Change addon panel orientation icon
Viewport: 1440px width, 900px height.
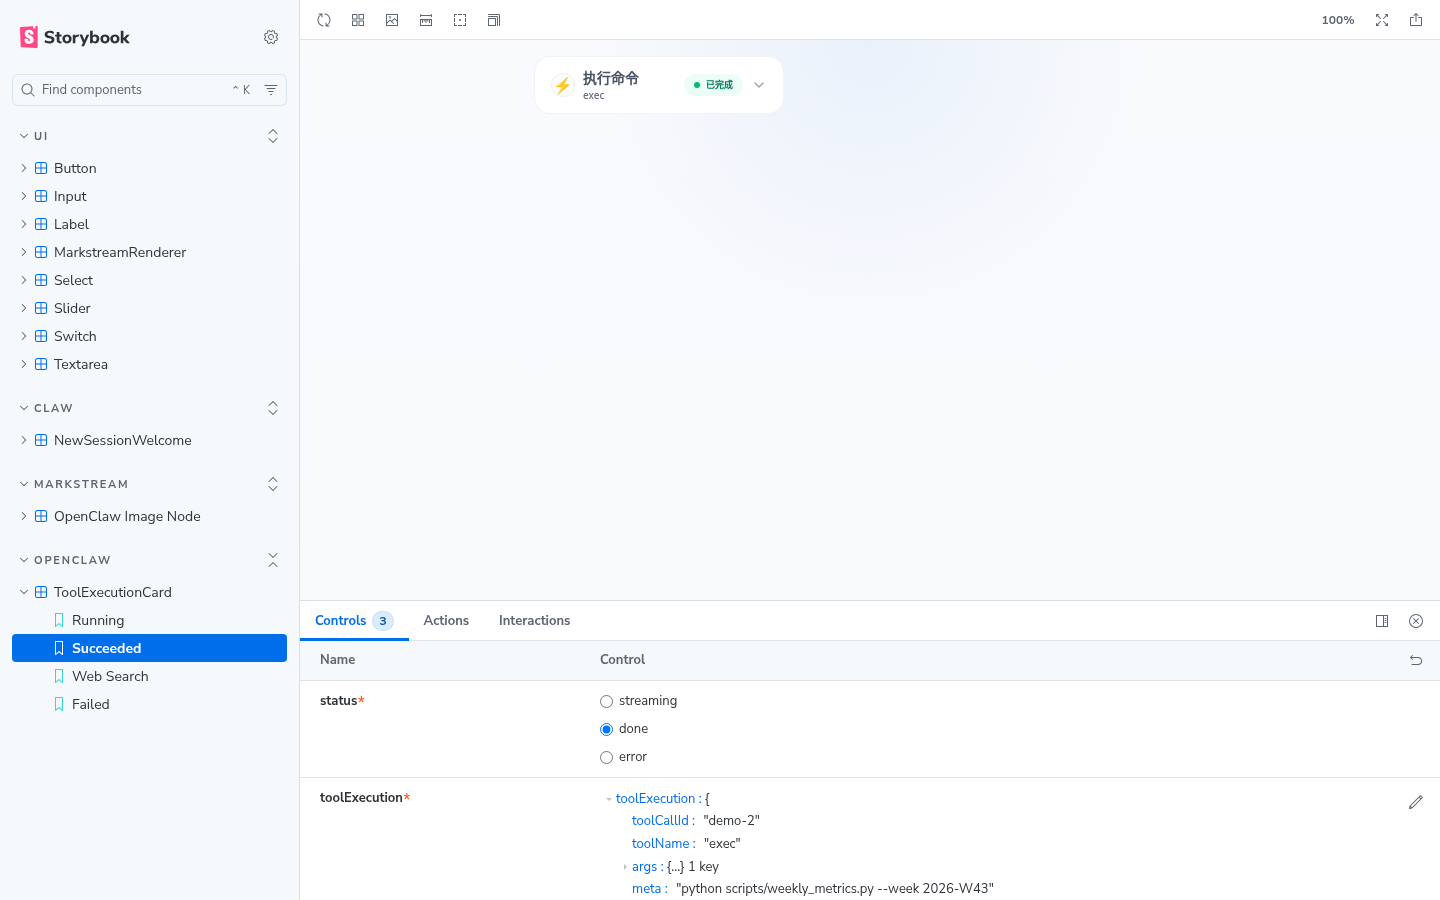1382,621
